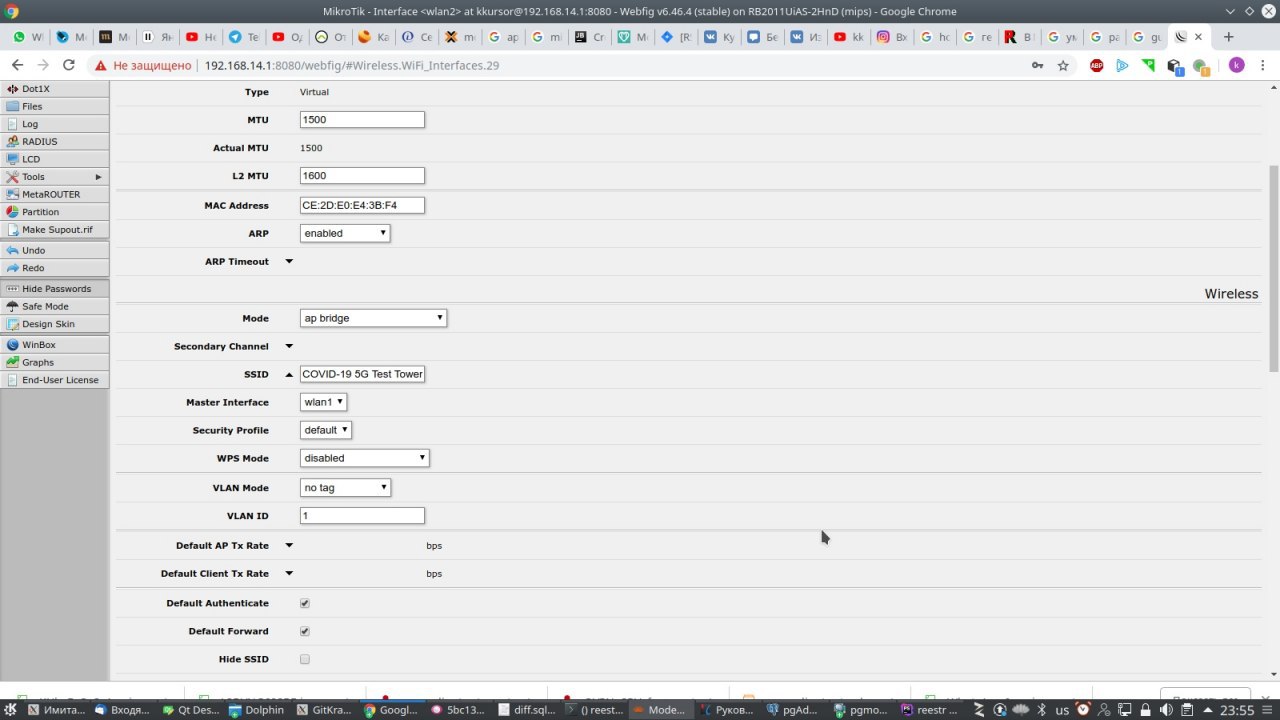
Task: Open MetaROUTER in the sidebar
Action: 55,194
